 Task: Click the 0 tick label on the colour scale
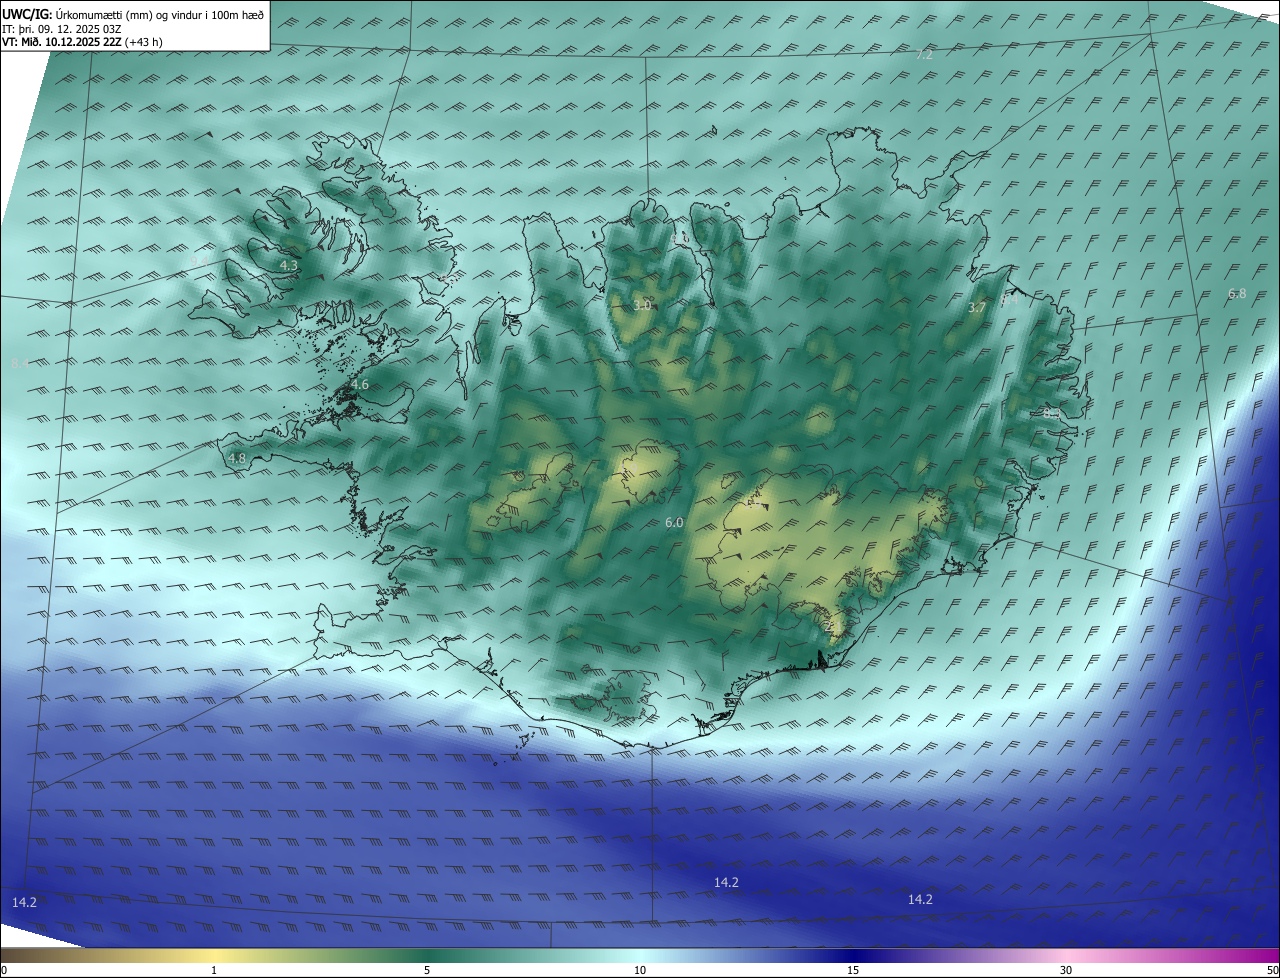point(3,970)
